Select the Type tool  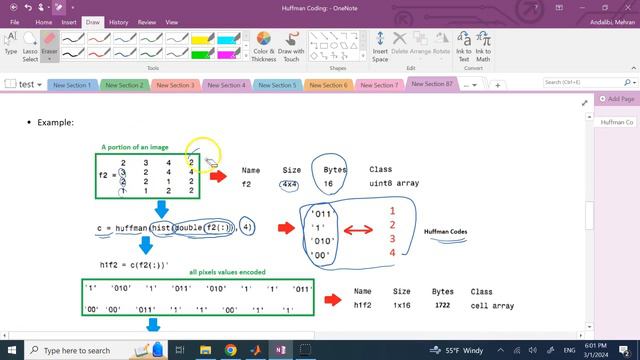(x=11, y=44)
